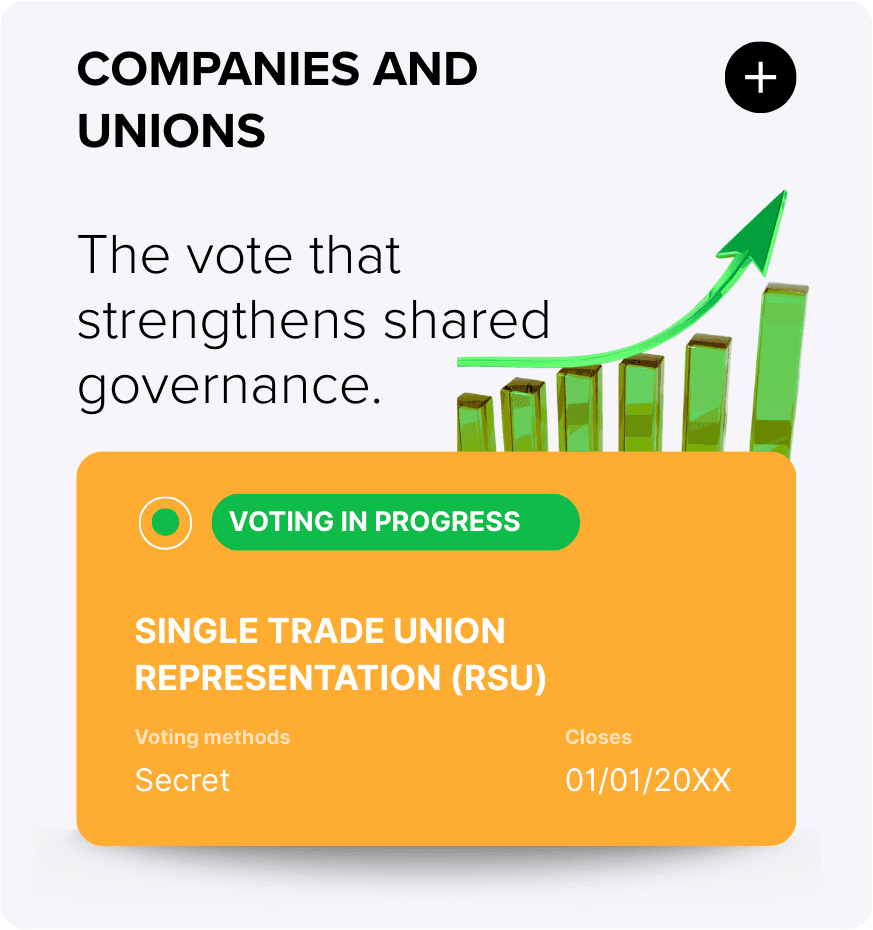Click the black plus icon button
This screenshot has width=873, height=930.
click(760, 77)
